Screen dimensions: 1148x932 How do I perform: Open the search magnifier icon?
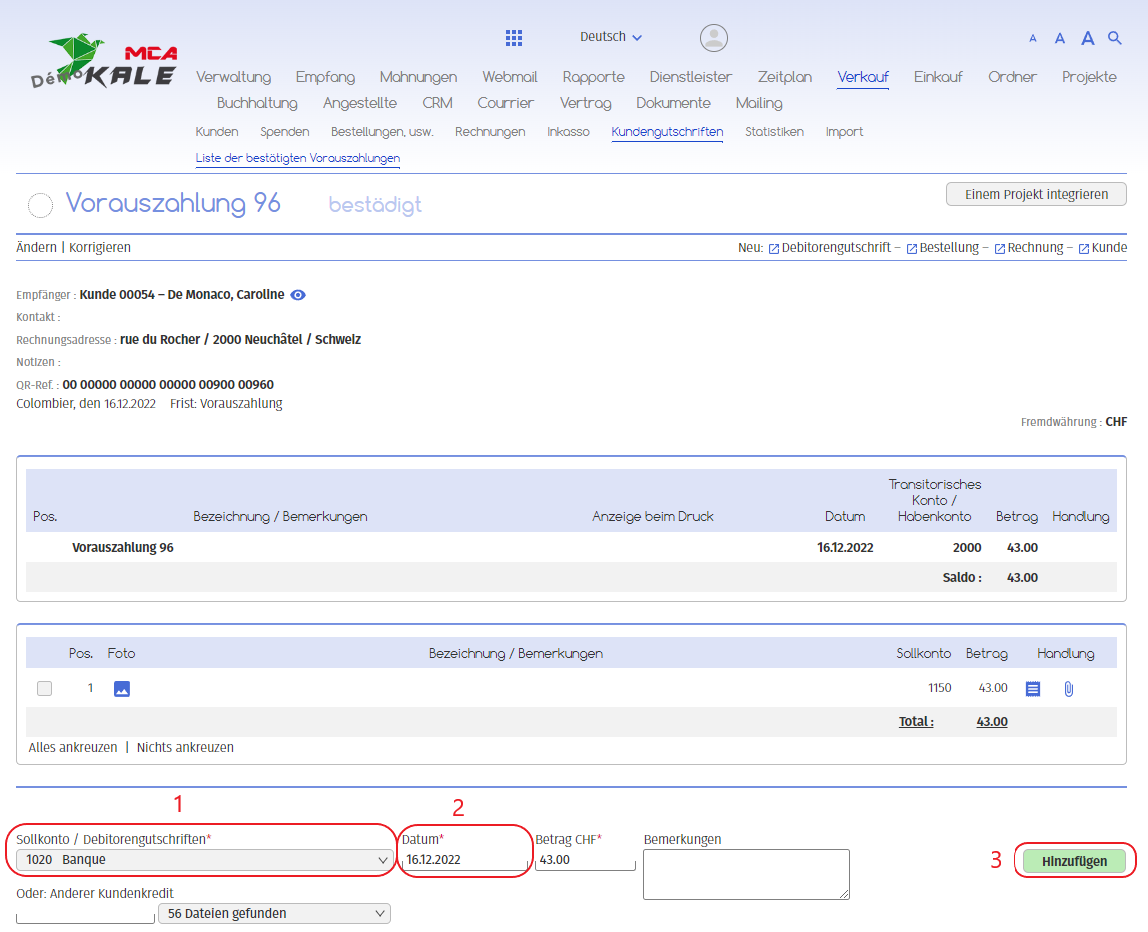(1114, 37)
